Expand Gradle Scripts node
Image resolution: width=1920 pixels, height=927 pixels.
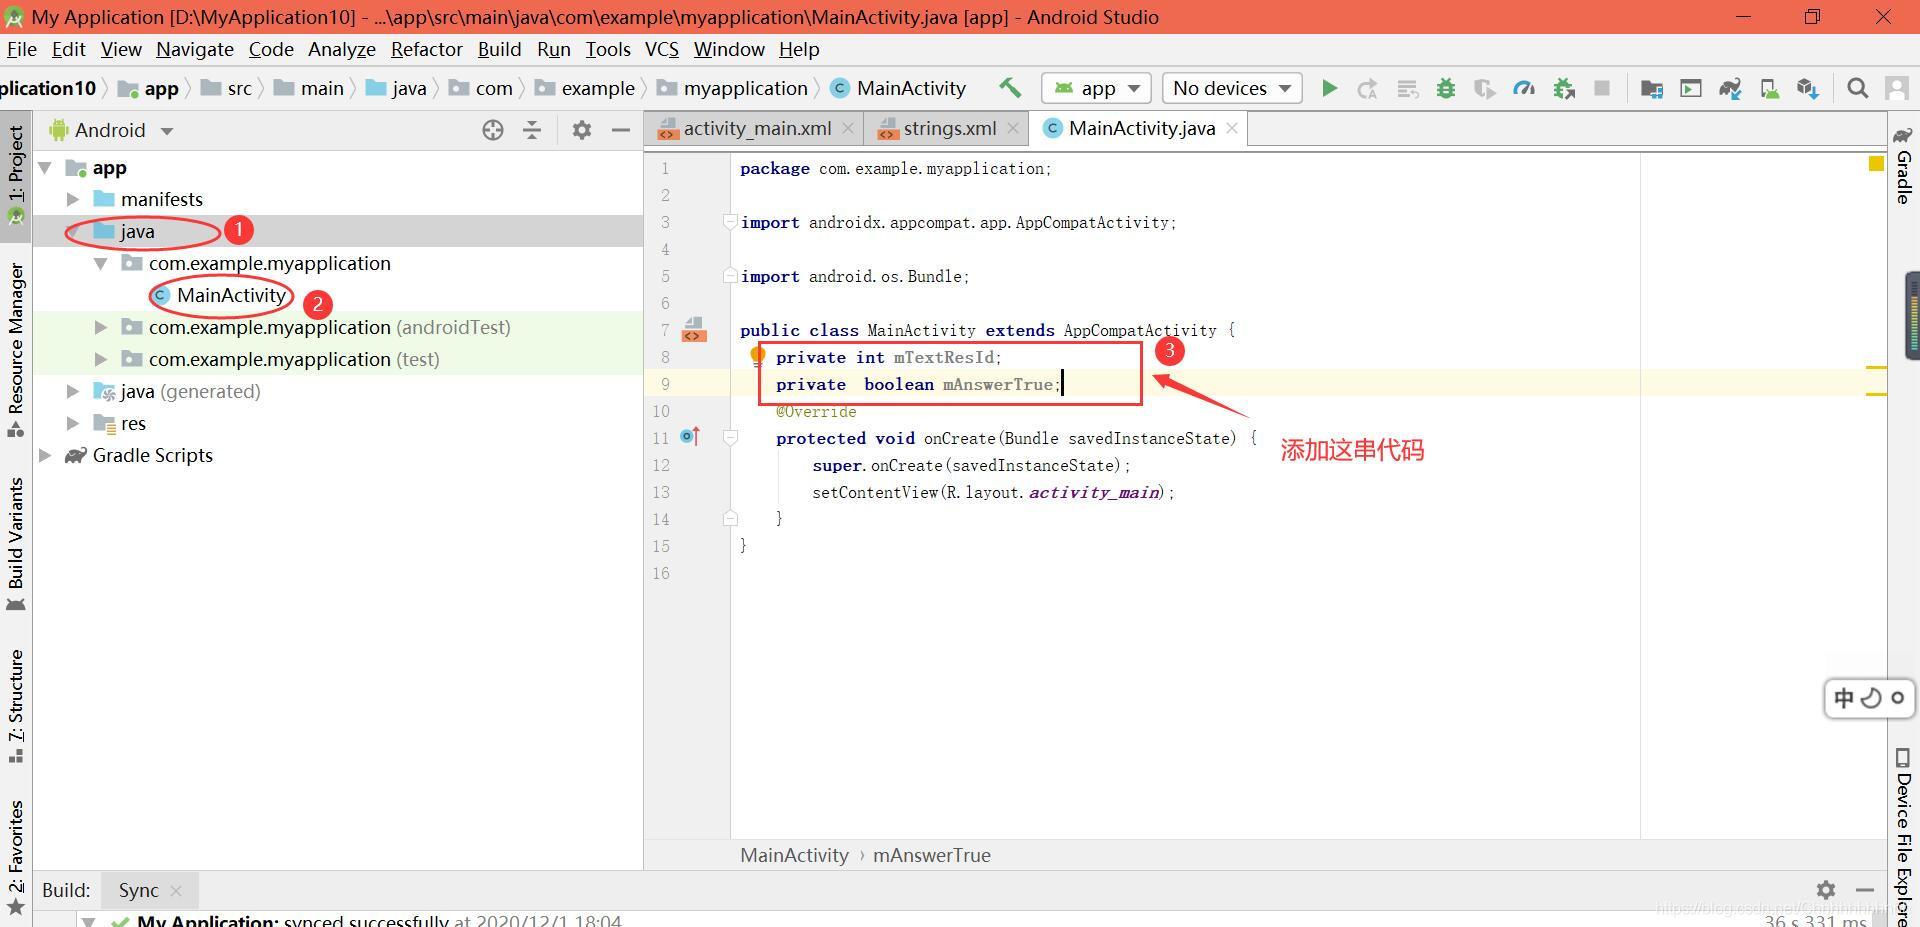pyautogui.click(x=45, y=456)
